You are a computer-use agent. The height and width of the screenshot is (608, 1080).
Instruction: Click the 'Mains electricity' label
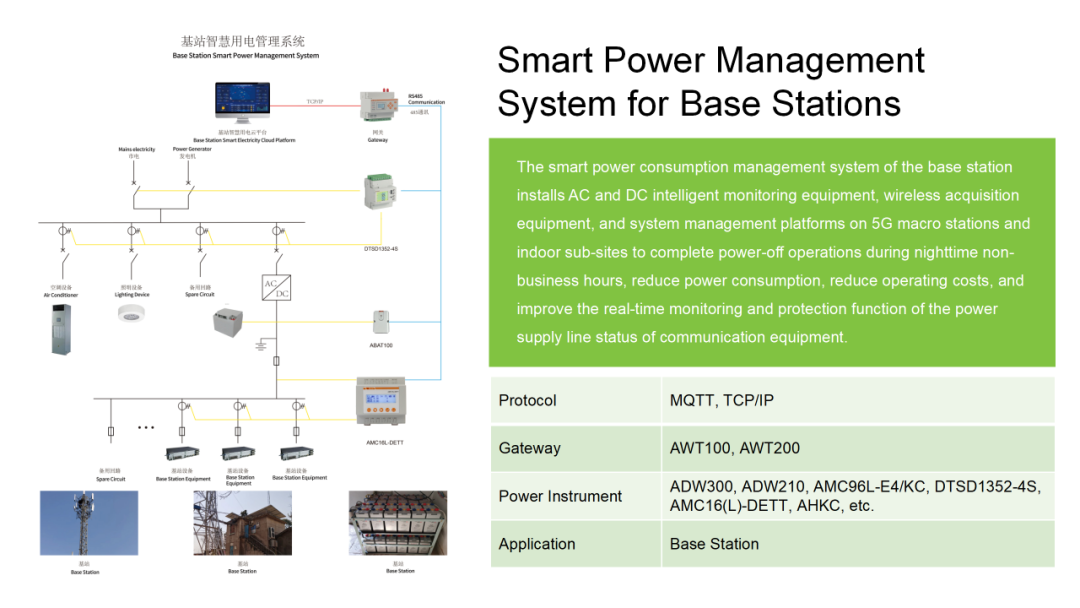pos(136,149)
